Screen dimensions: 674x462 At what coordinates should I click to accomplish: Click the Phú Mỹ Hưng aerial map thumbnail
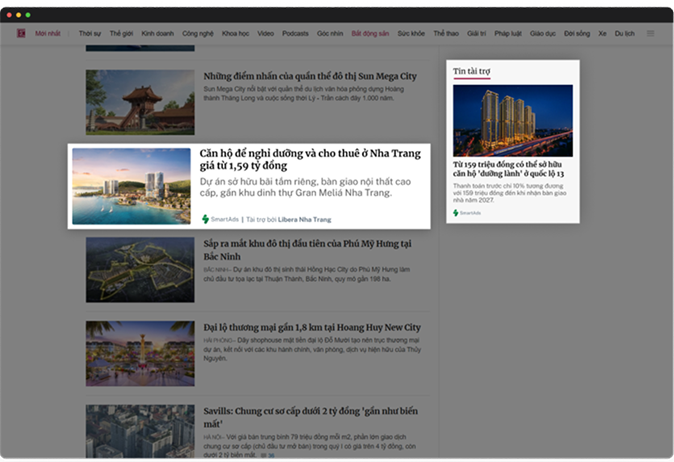[140, 270]
